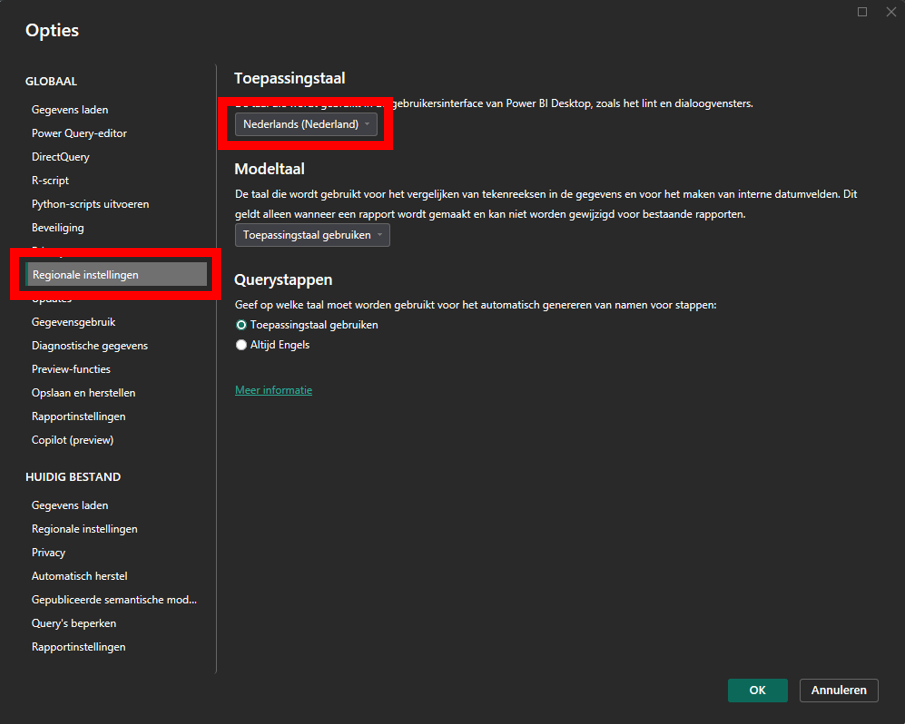The width and height of the screenshot is (905, 724).
Task: Show 'Diagnostische gegevens' settings
Action: 89,346
